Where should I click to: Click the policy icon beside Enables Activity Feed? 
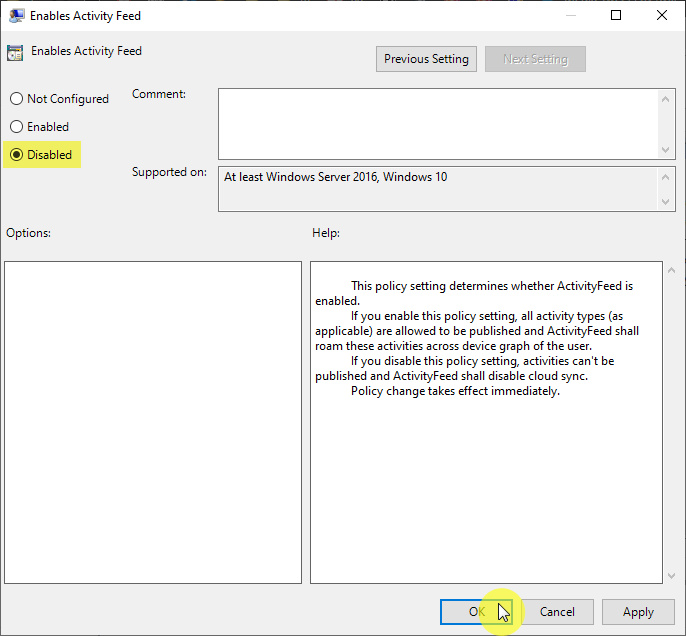[x=15, y=53]
